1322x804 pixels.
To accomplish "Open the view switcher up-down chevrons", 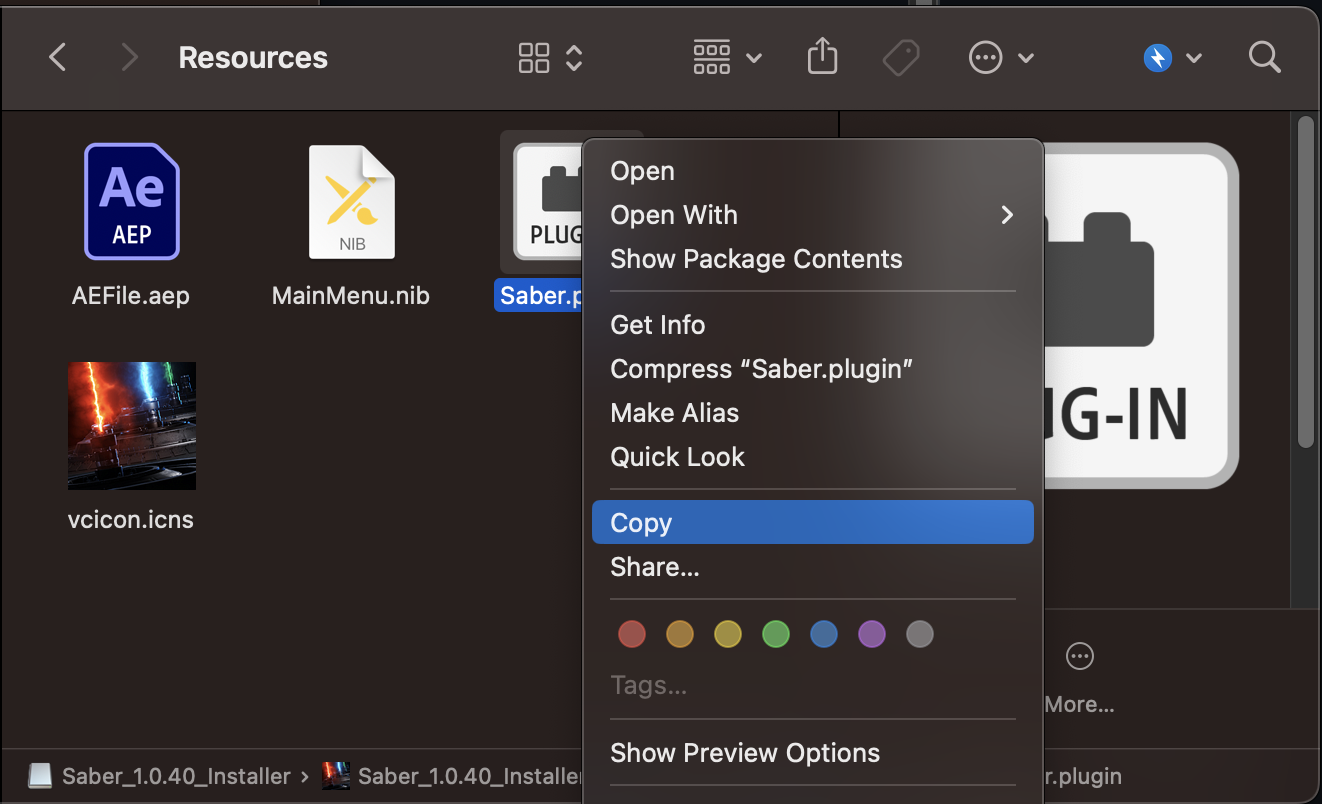I will 574,58.
